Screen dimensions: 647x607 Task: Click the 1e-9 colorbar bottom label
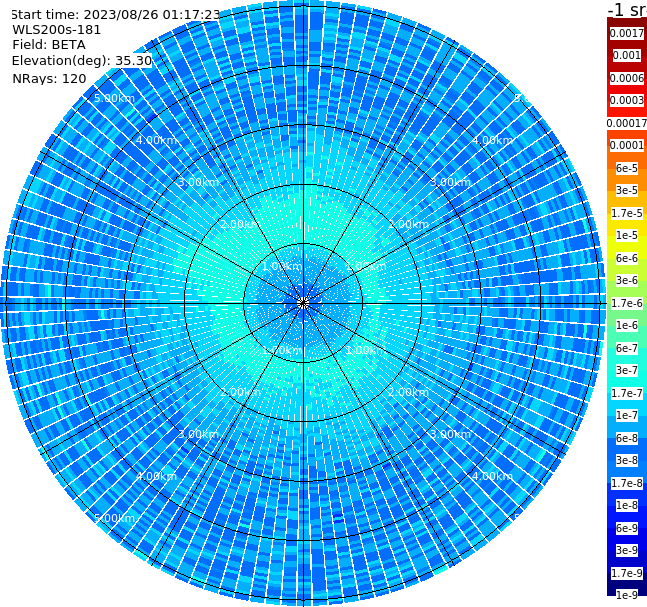click(627, 595)
